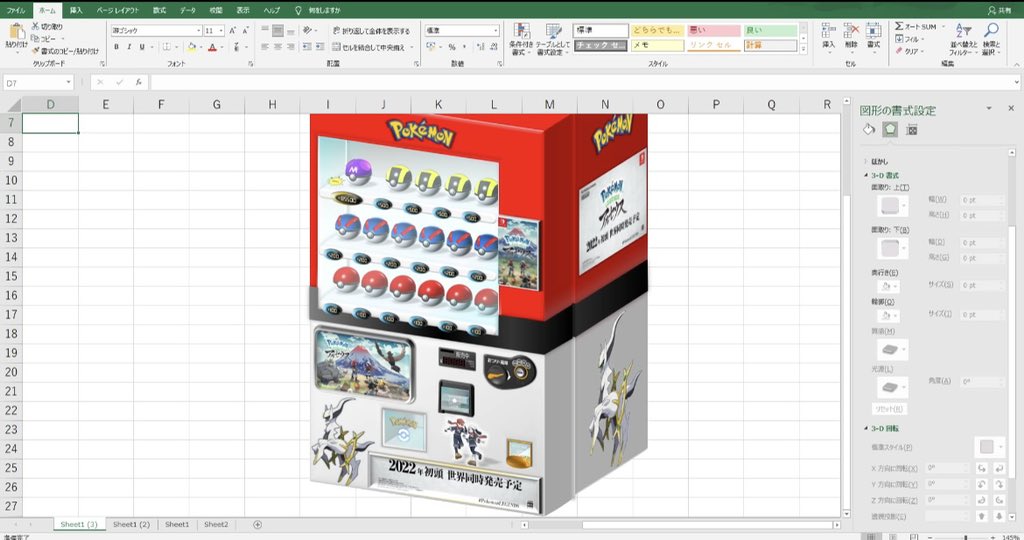Apply the チェック セル cell style
This screenshot has height=540, width=1024.
pos(601,45)
